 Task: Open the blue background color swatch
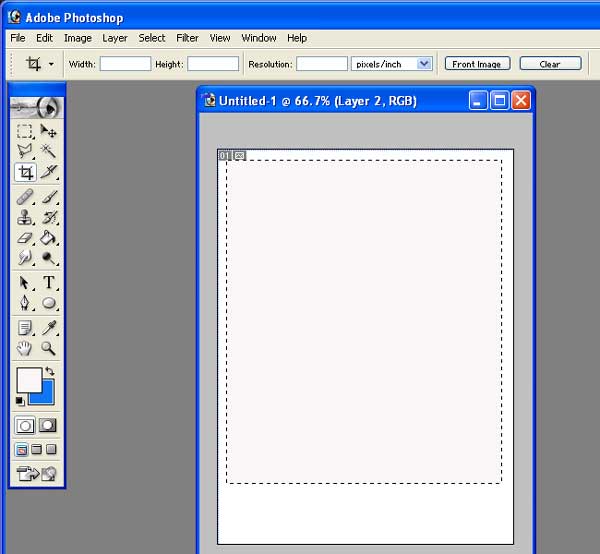pos(47,396)
